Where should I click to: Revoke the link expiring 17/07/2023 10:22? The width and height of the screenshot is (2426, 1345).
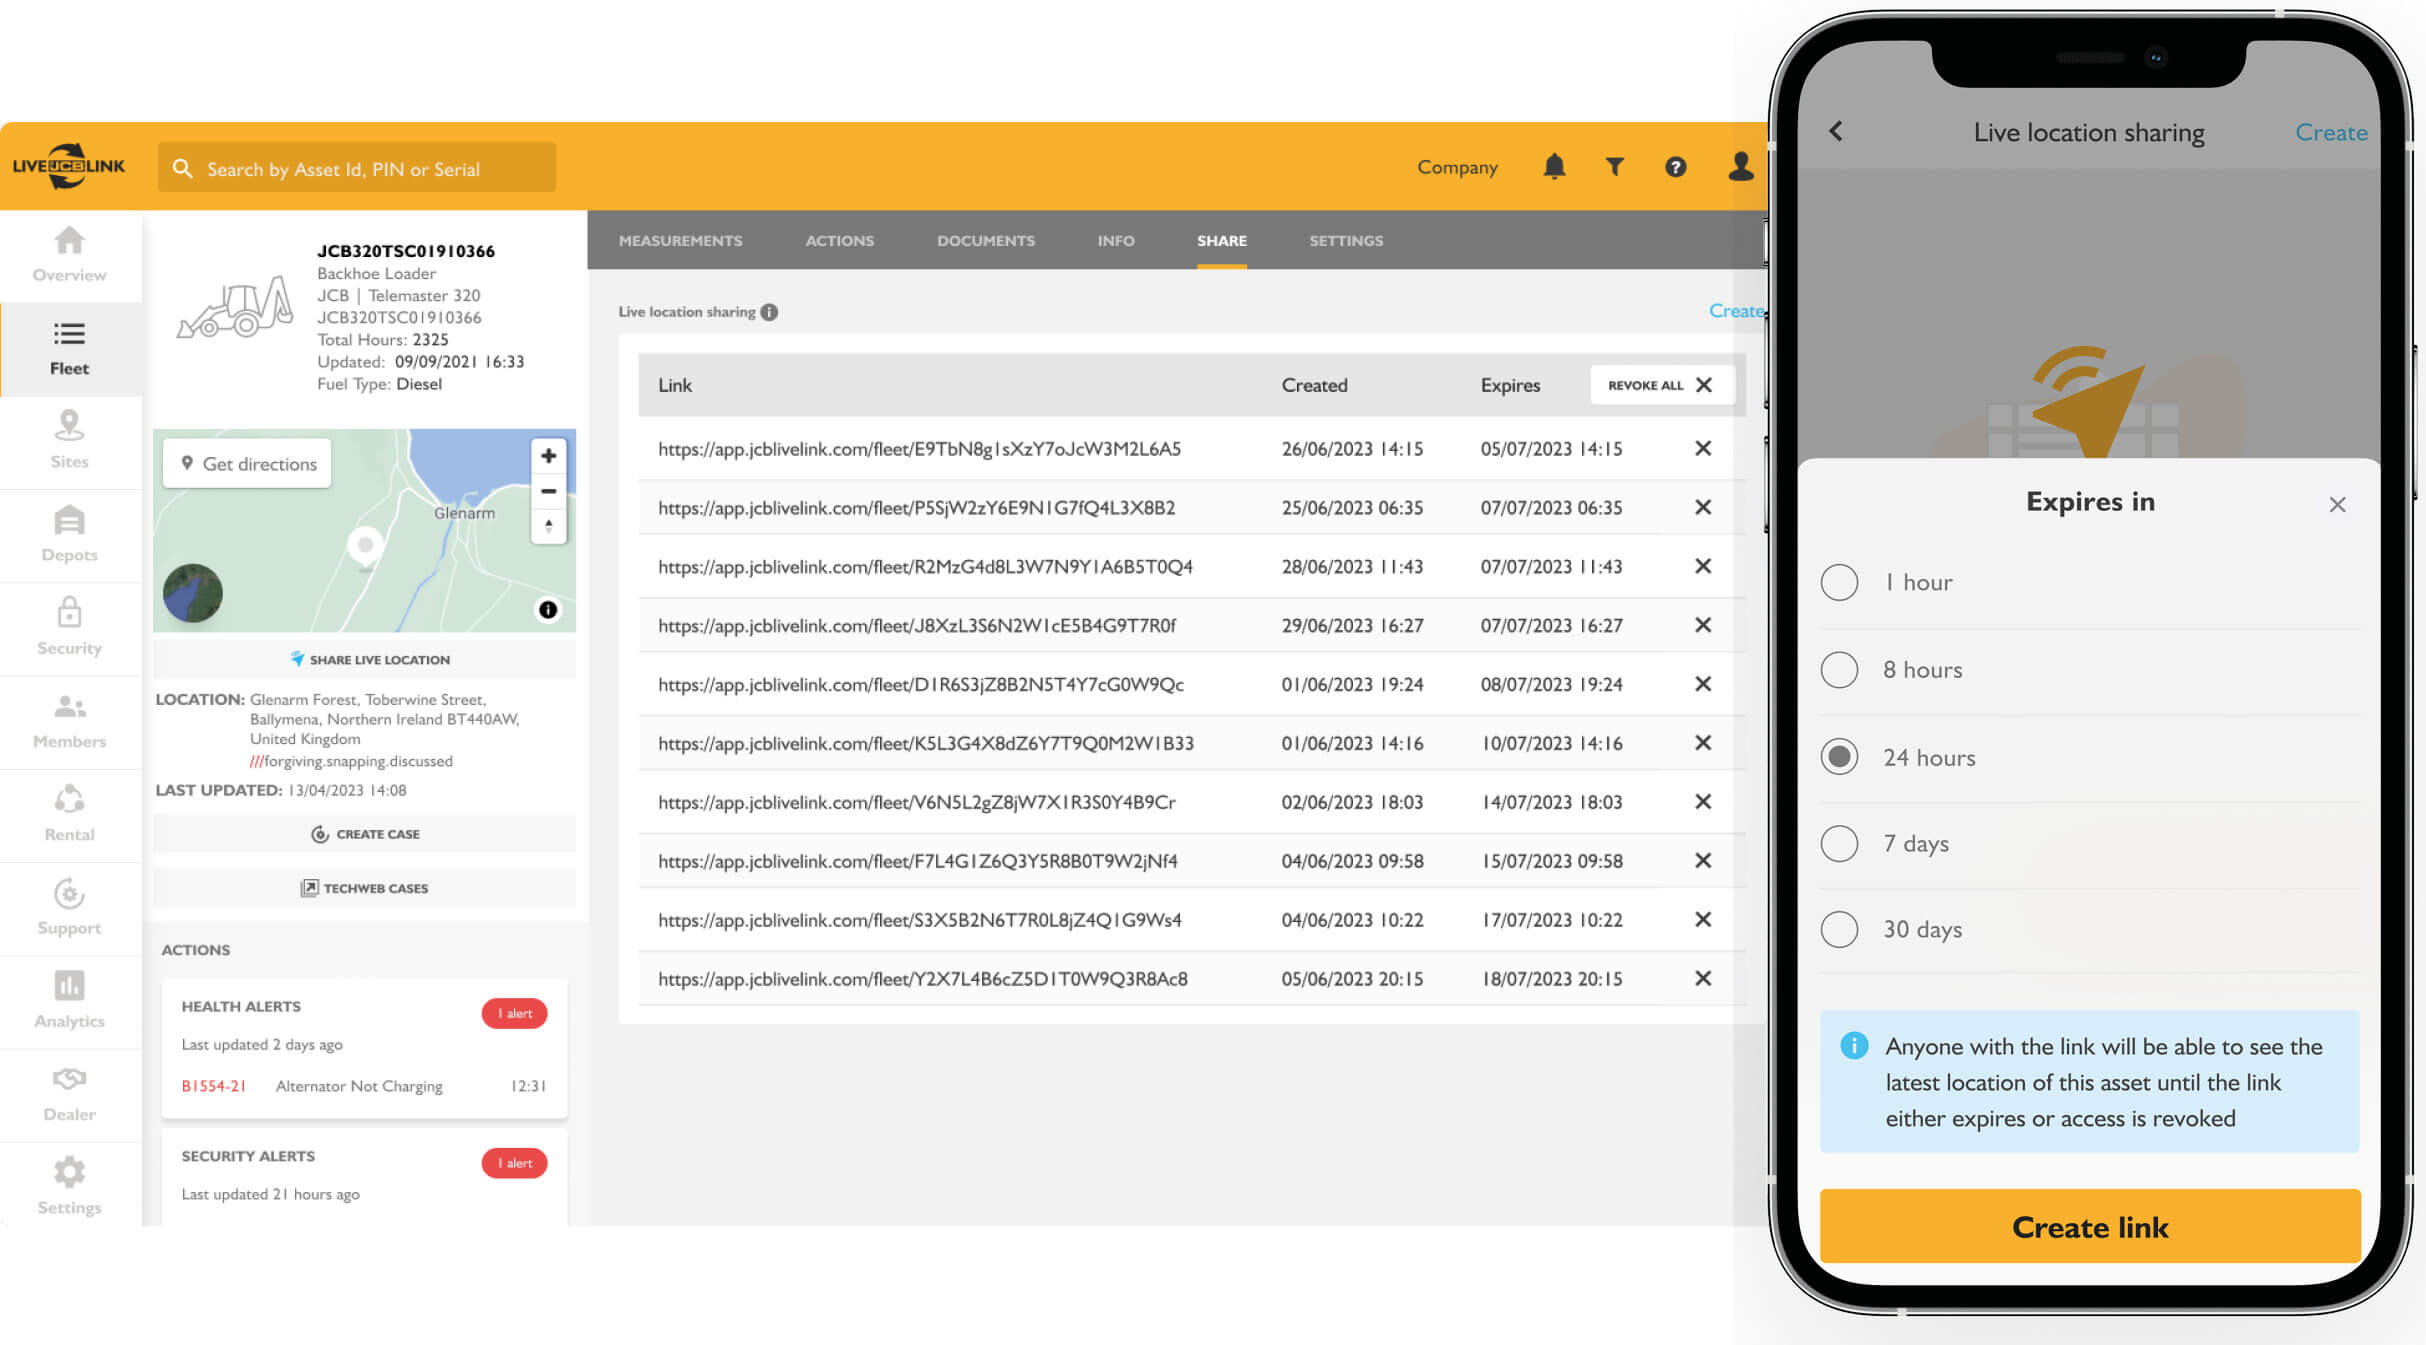click(1703, 919)
